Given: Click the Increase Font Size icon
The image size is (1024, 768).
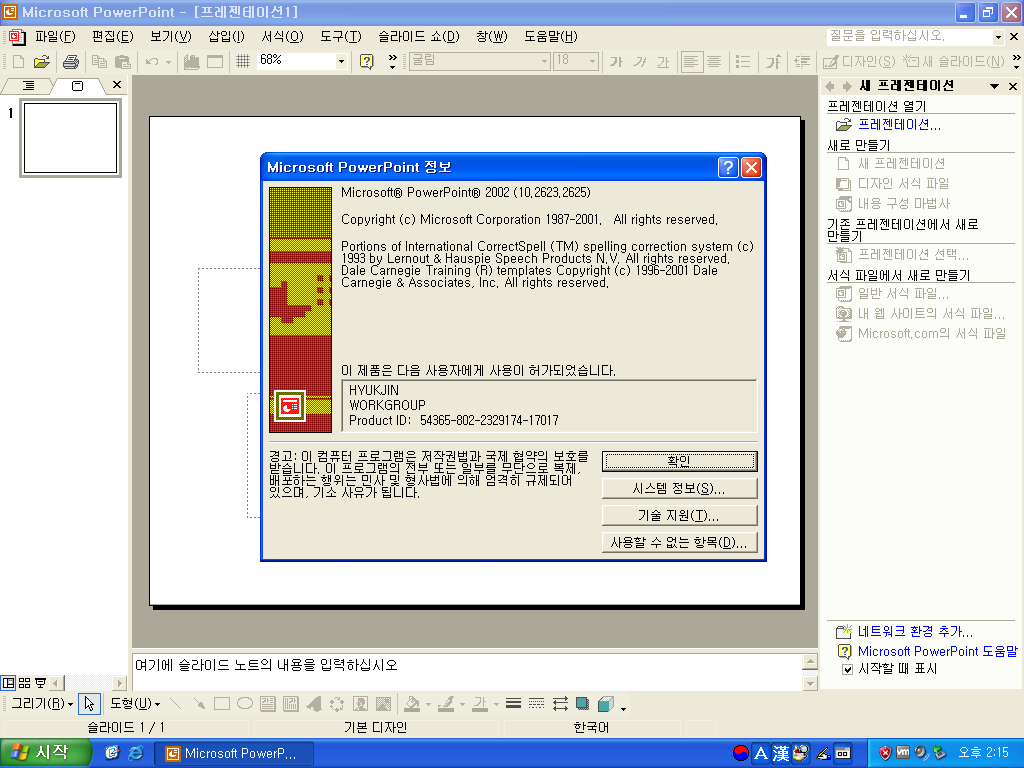Looking at the screenshot, I should click(x=773, y=61).
